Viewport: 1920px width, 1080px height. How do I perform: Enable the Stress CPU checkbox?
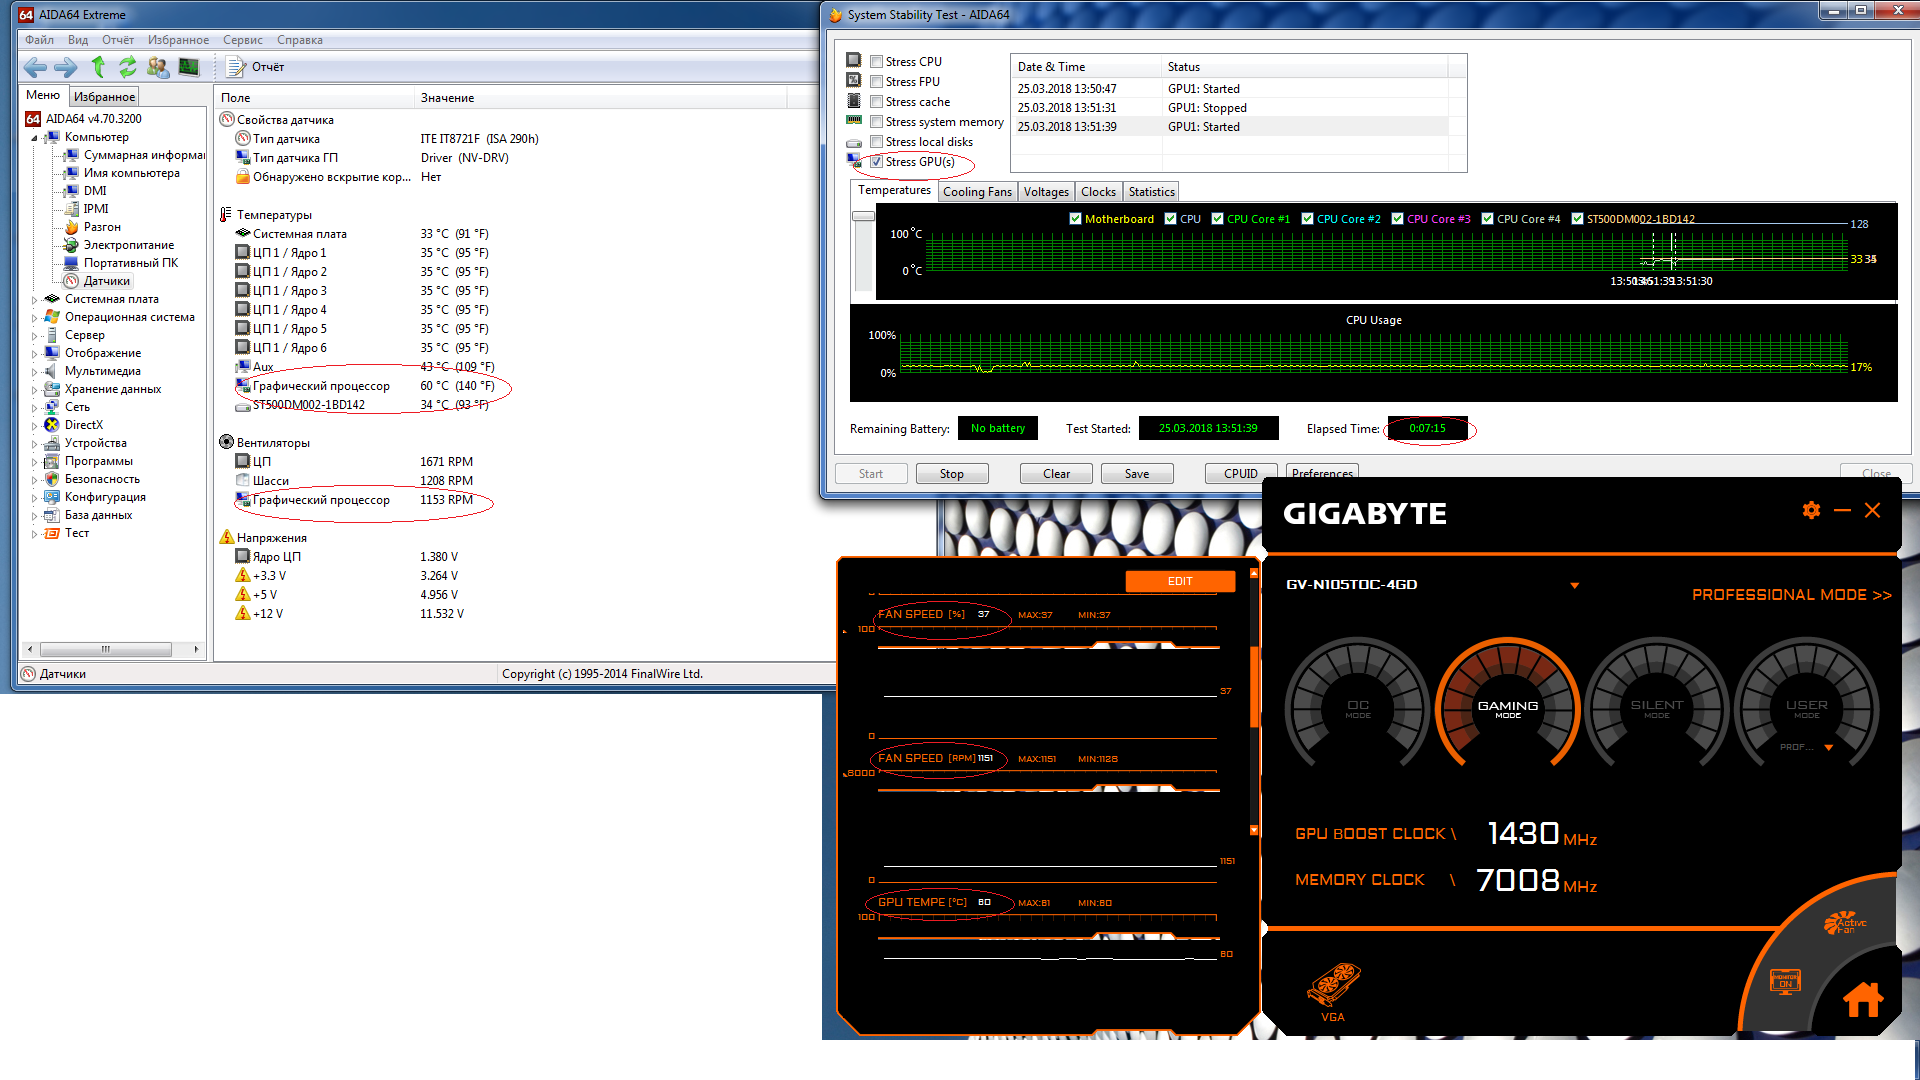coord(877,62)
